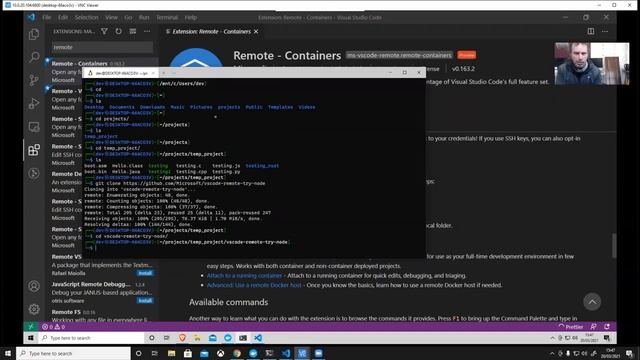Image resolution: width=640 pixels, height=360 pixels.
Task: Open Task View on remote taskbar
Action: pyautogui.click(x=167, y=338)
